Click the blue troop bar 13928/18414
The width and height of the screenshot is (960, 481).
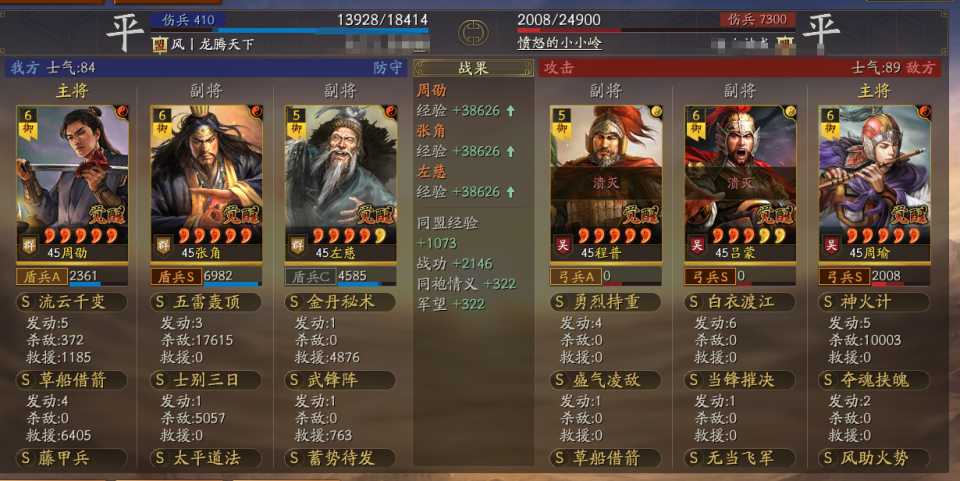coord(289,29)
